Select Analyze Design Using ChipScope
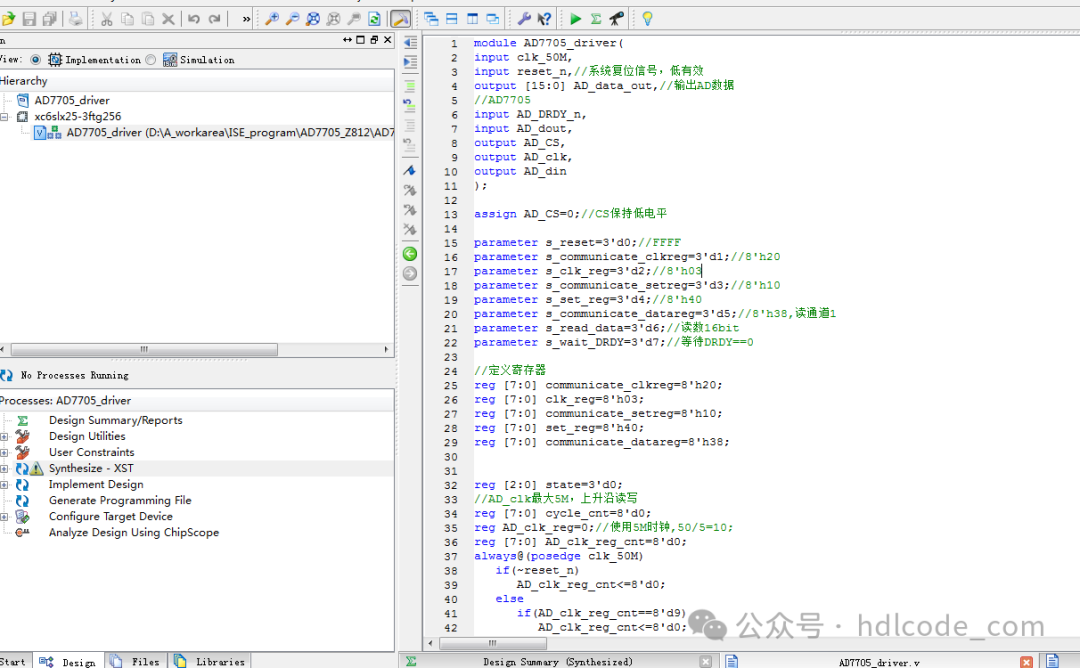Screen dimensions: 1080x668 134,532
